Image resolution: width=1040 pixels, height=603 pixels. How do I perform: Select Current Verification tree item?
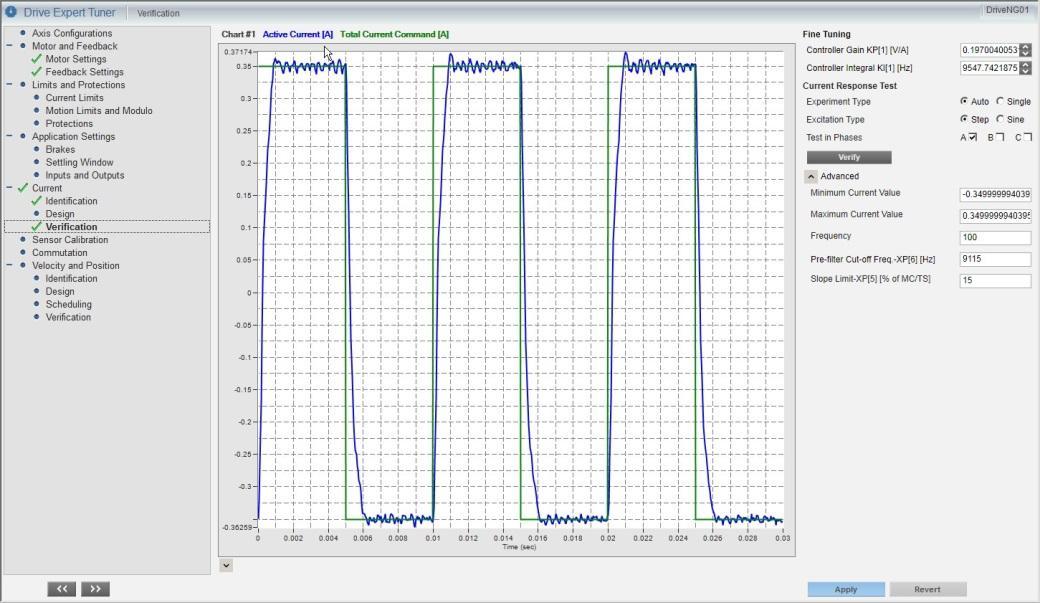[x=71, y=226]
